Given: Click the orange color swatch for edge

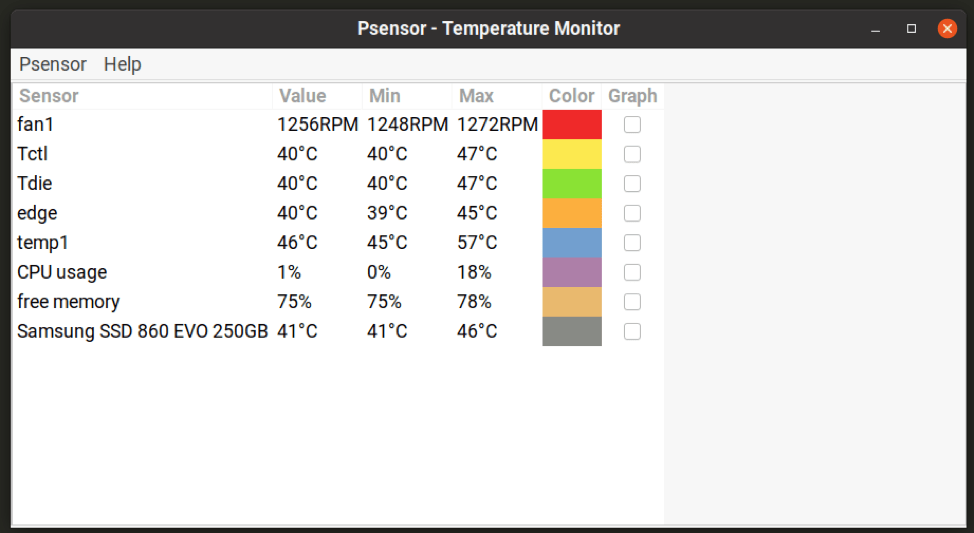Looking at the screenshot, I should coord(572,213).
